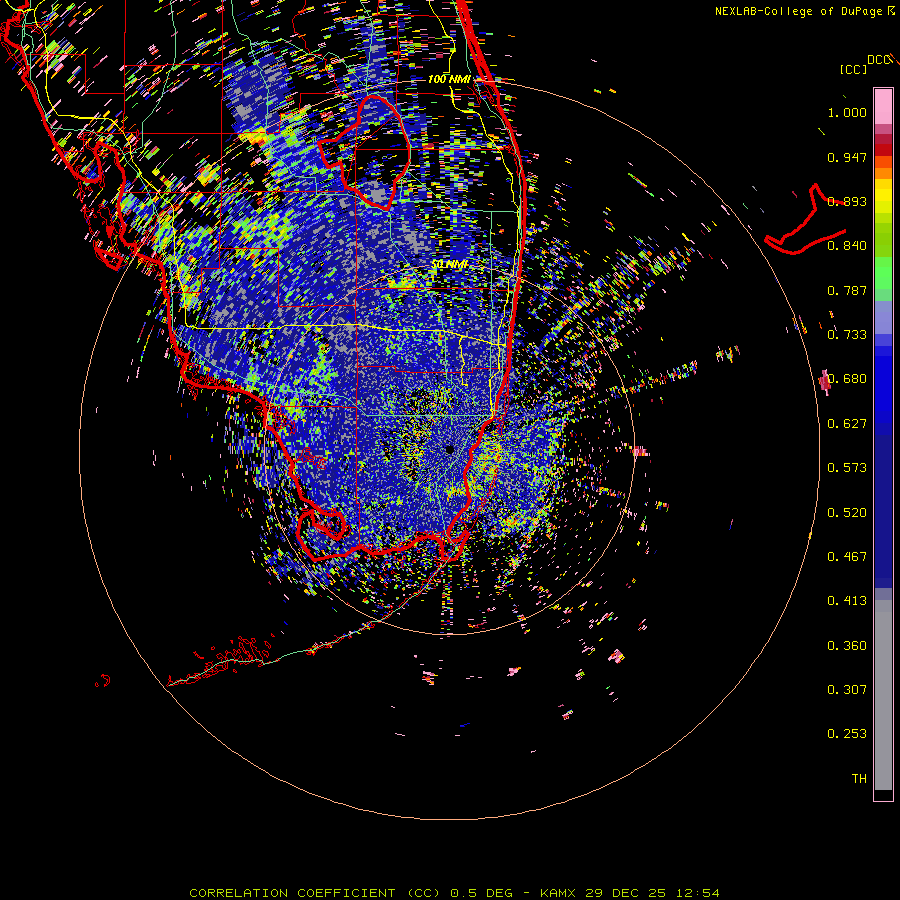Pick the gray lower segment of the color bar

[883, 695]
